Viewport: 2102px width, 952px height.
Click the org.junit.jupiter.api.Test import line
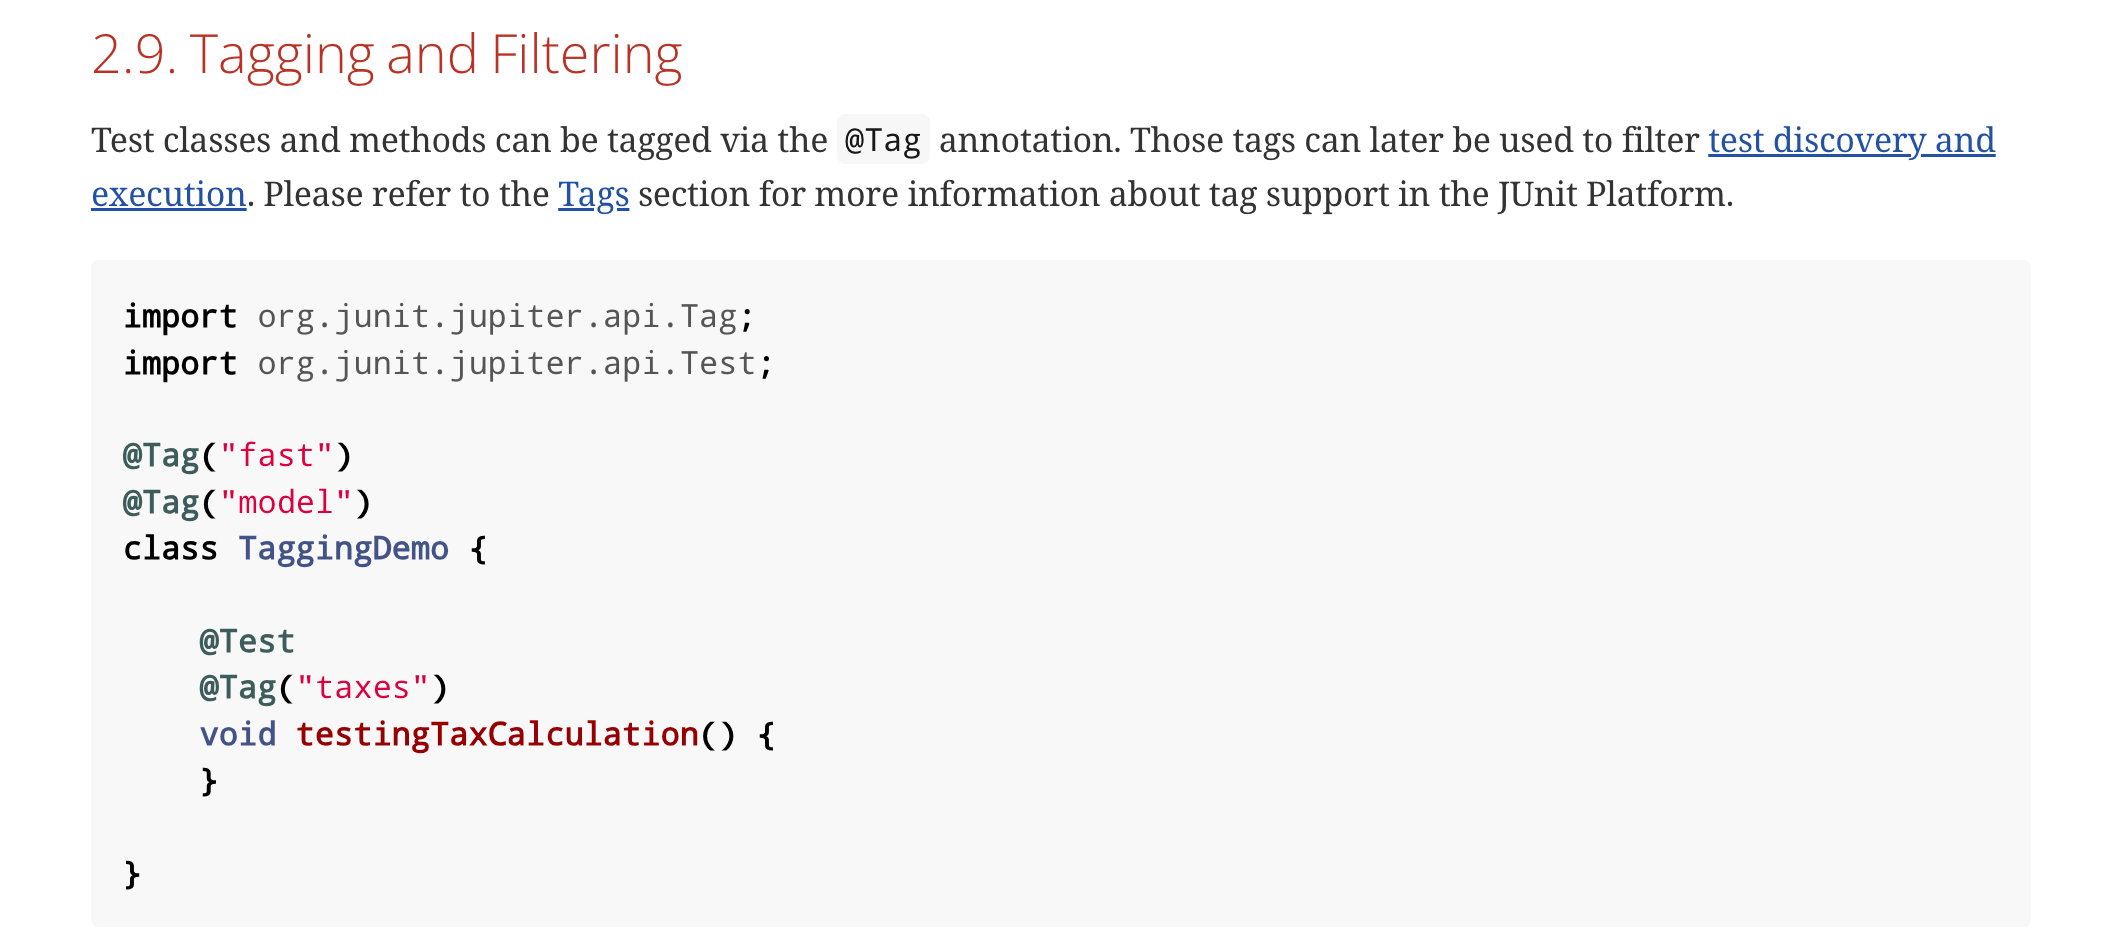[x=448, y=364]
